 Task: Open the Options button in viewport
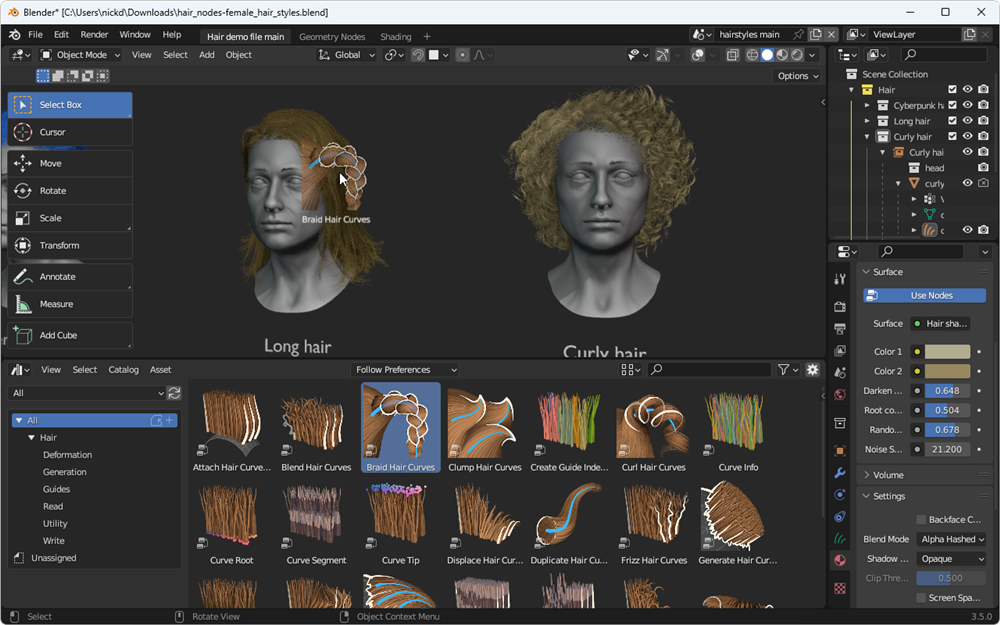coord(797,76)
